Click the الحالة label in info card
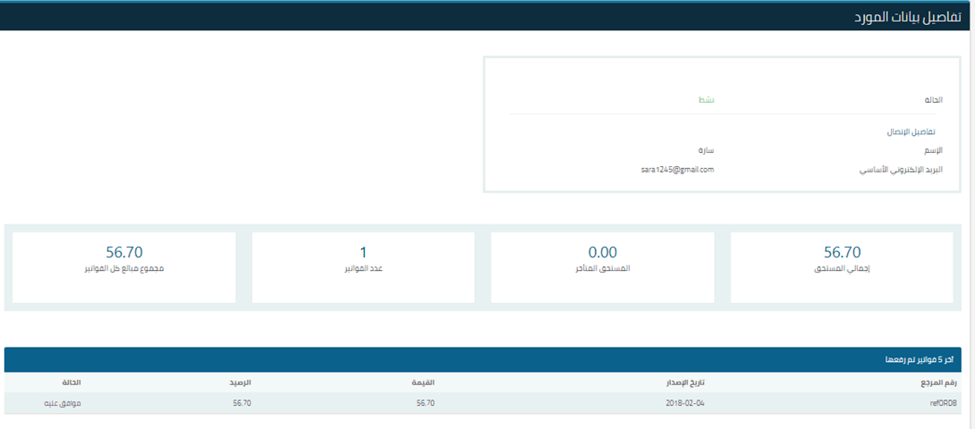This screenshot has width=975, height=429. click(933, 101)
